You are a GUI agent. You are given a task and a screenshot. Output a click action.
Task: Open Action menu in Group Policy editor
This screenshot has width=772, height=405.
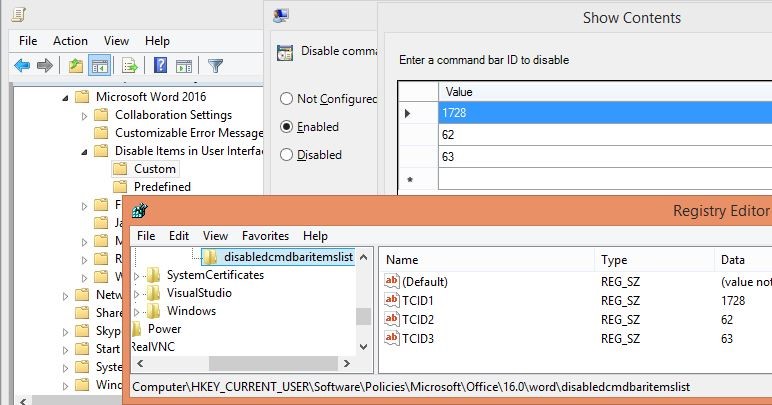pos(70,41)
